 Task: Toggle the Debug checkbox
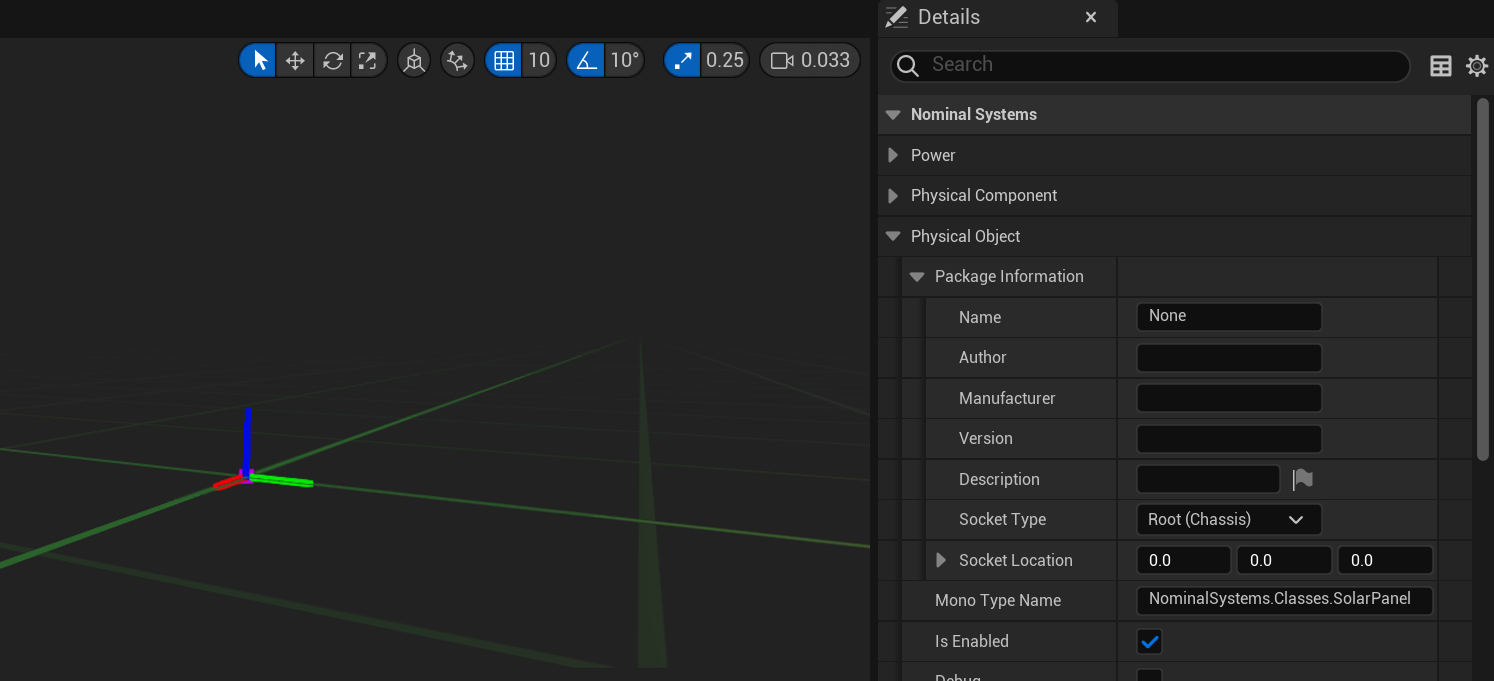pyautogui.click(x=1150, y=676)
